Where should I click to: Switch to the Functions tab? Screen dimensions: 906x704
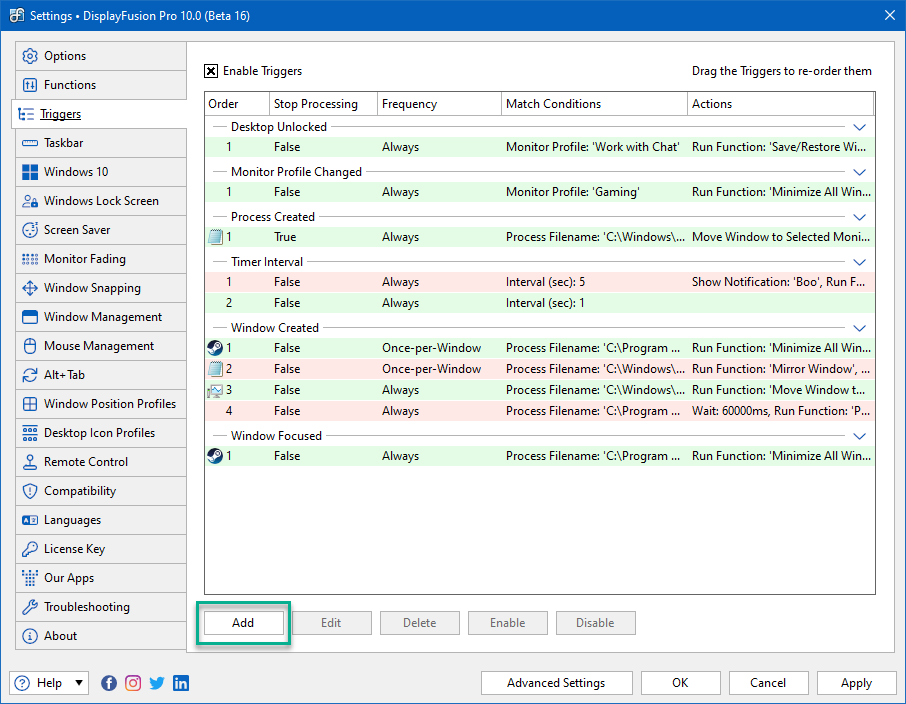101,85
